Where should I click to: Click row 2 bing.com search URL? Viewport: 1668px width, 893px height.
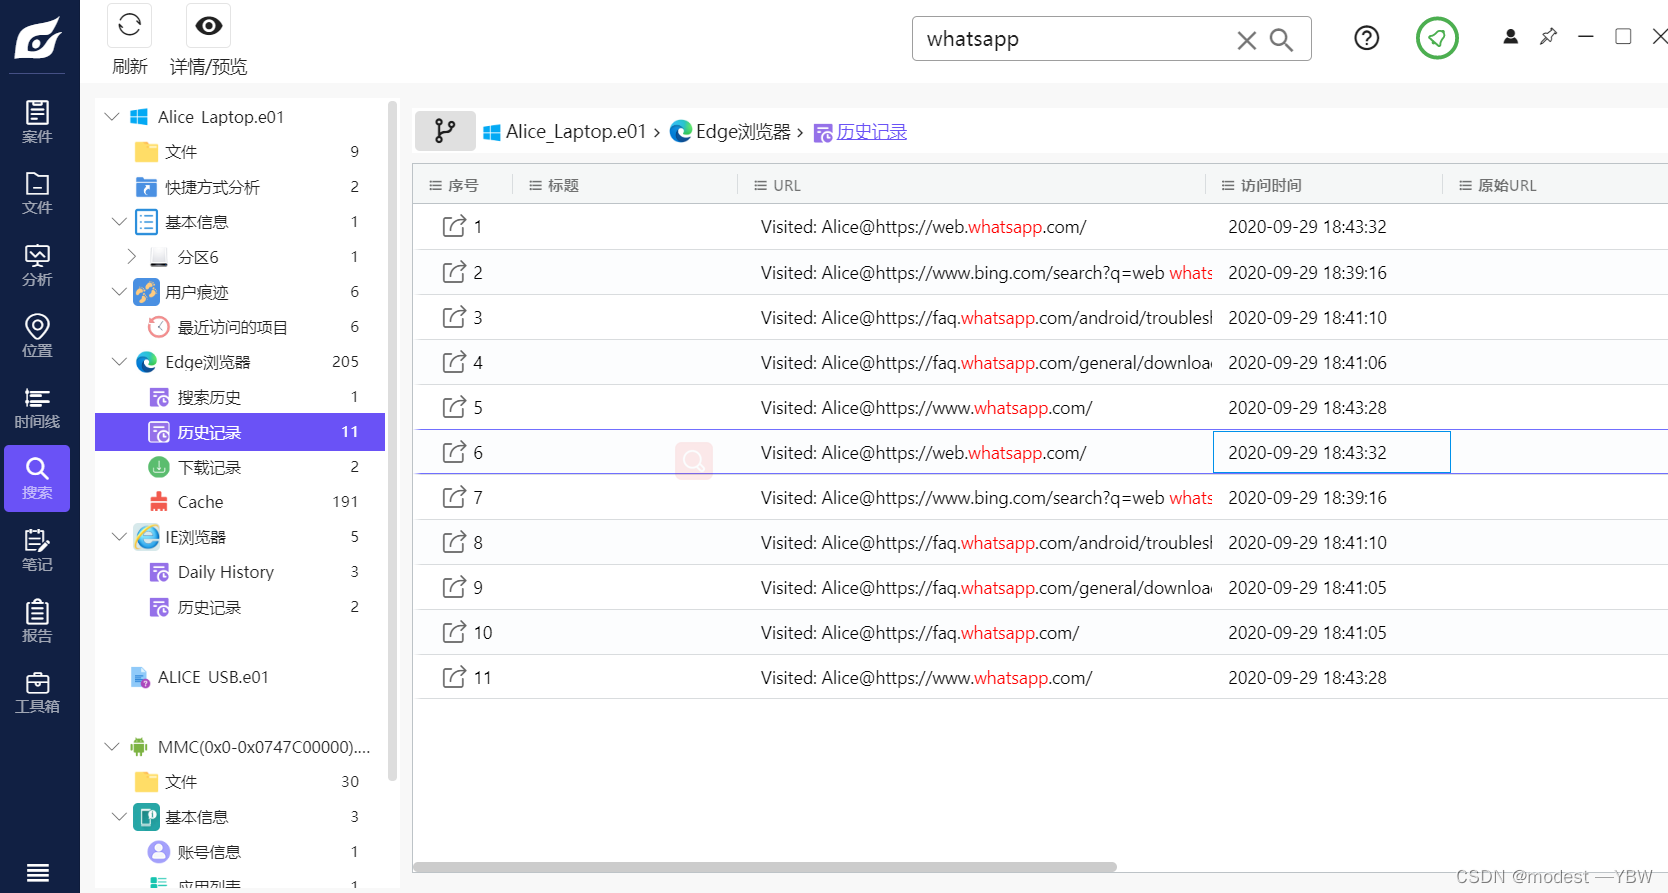[x=986, y=273]
